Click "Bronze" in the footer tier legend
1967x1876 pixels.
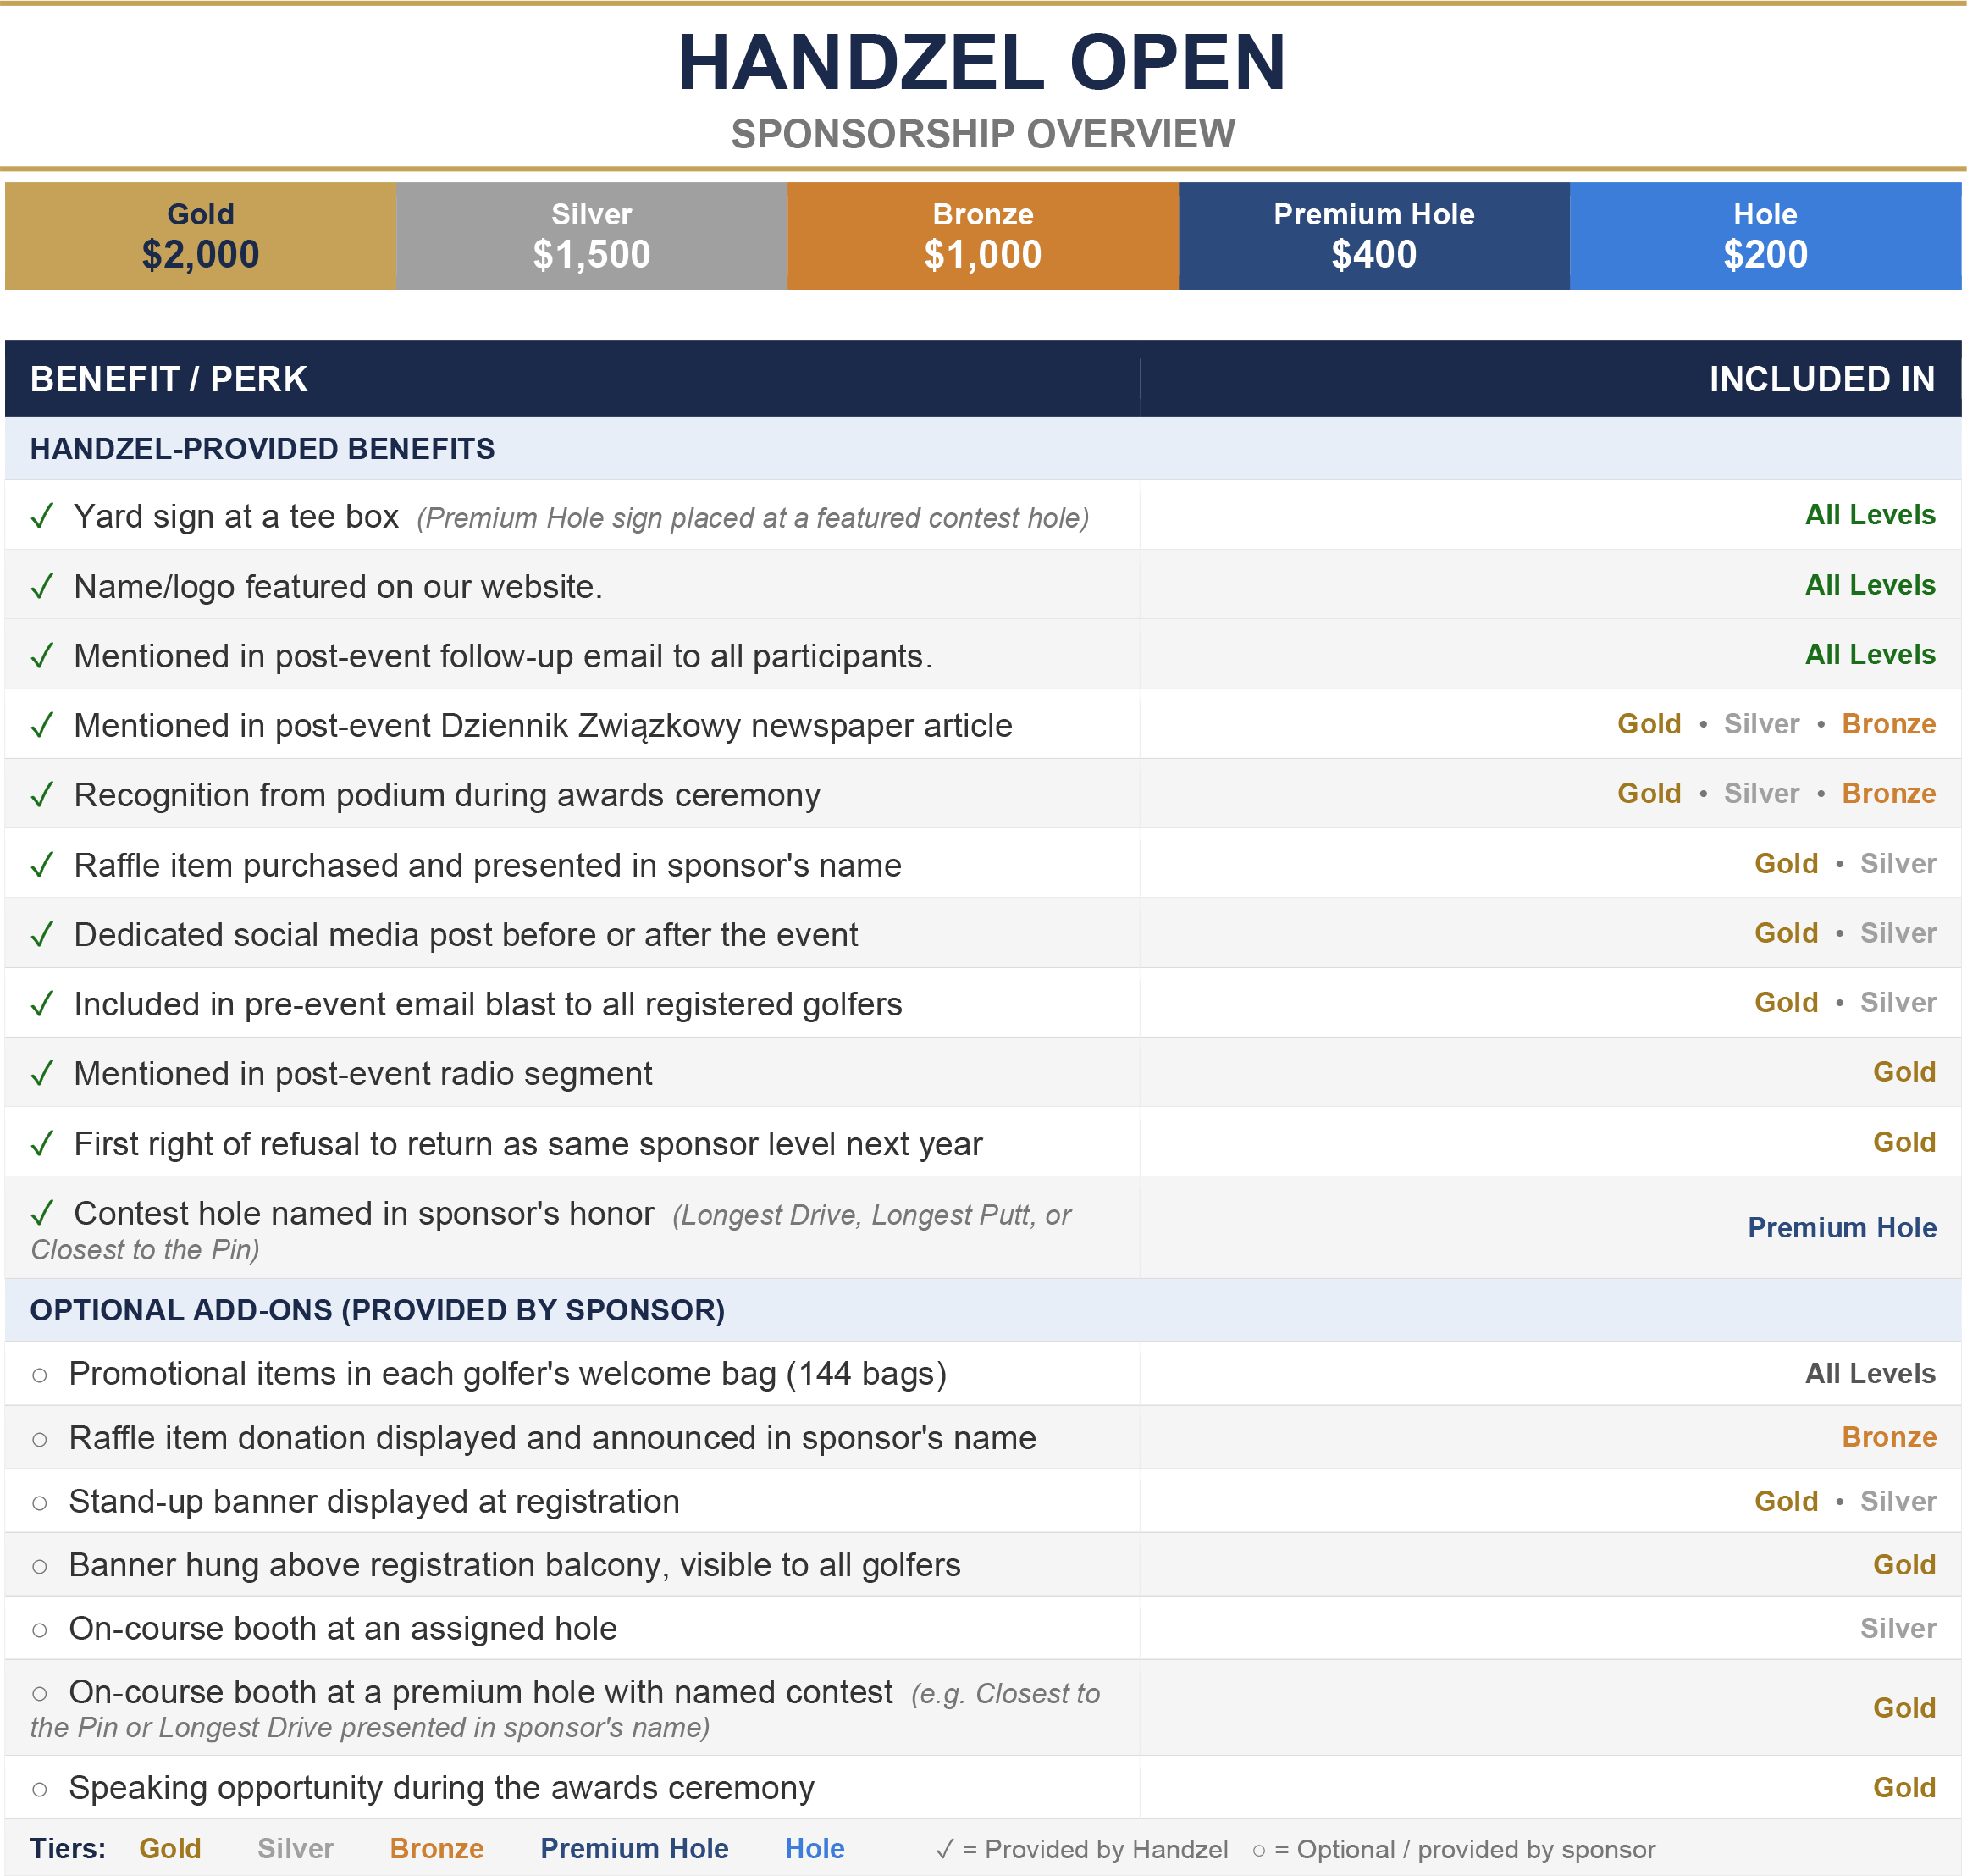pos(437,1849)
